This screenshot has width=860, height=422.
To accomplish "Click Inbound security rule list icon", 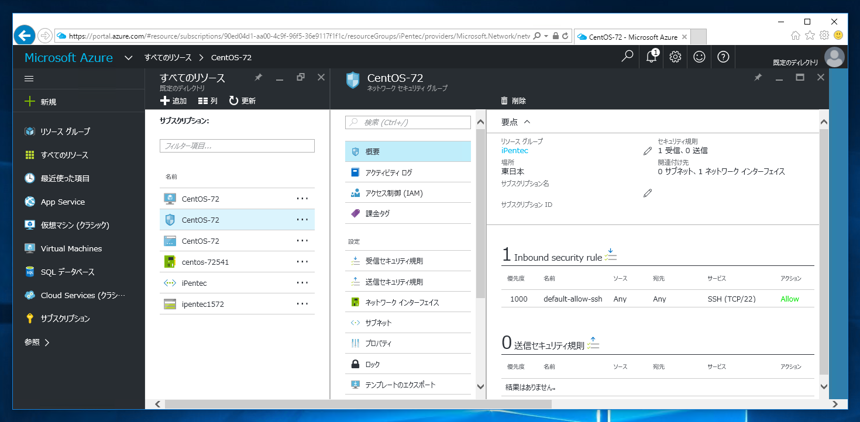I will tap(611, 255).
